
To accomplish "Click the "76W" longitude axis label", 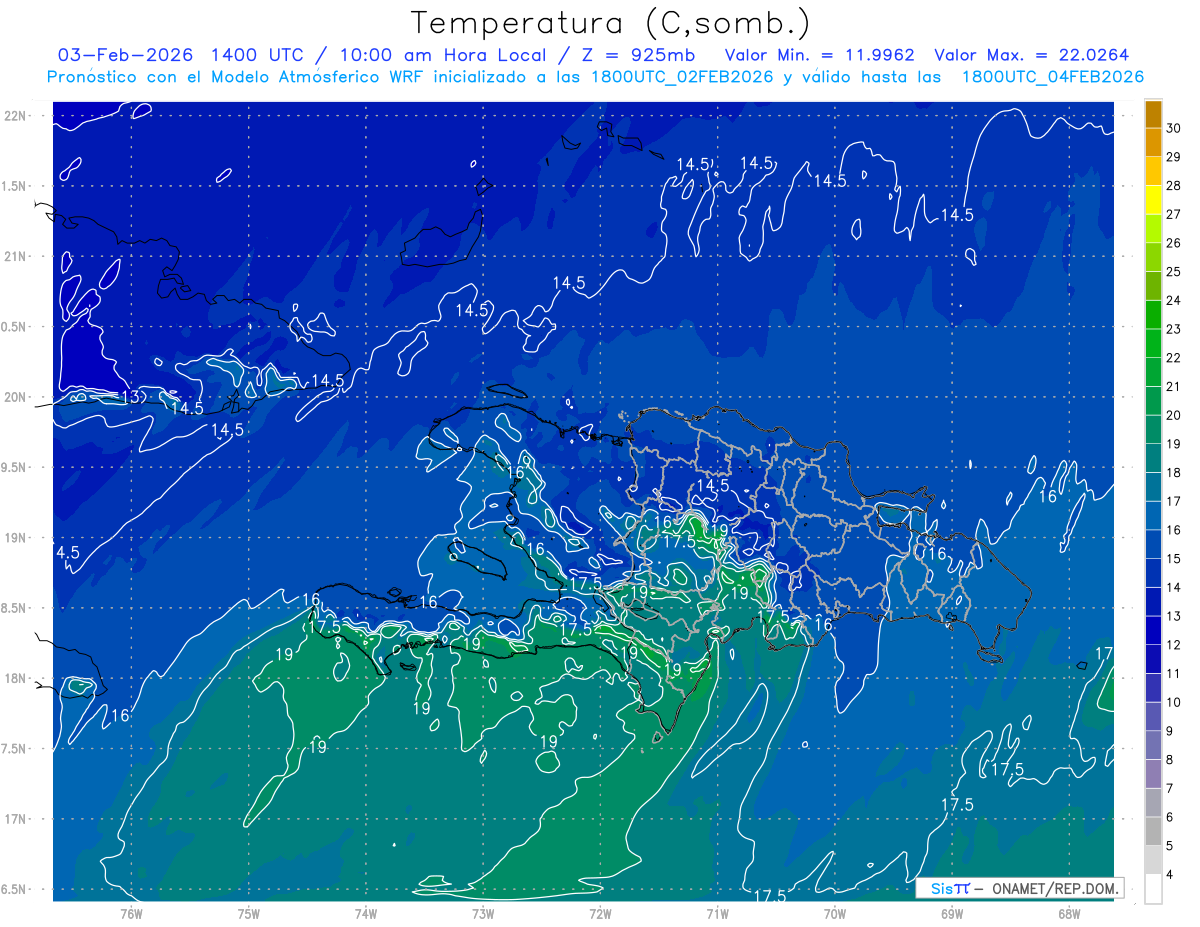I will [131, 914].
